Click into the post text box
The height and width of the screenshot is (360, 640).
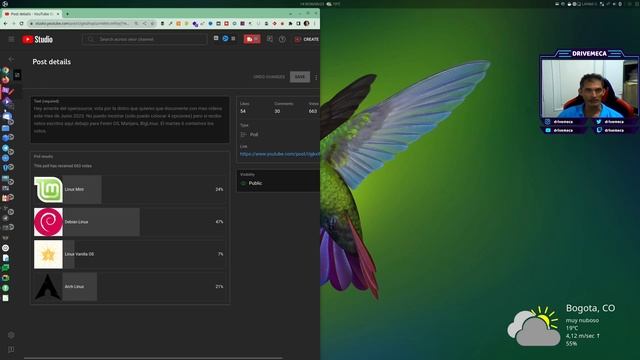click(x=130, y=120)
